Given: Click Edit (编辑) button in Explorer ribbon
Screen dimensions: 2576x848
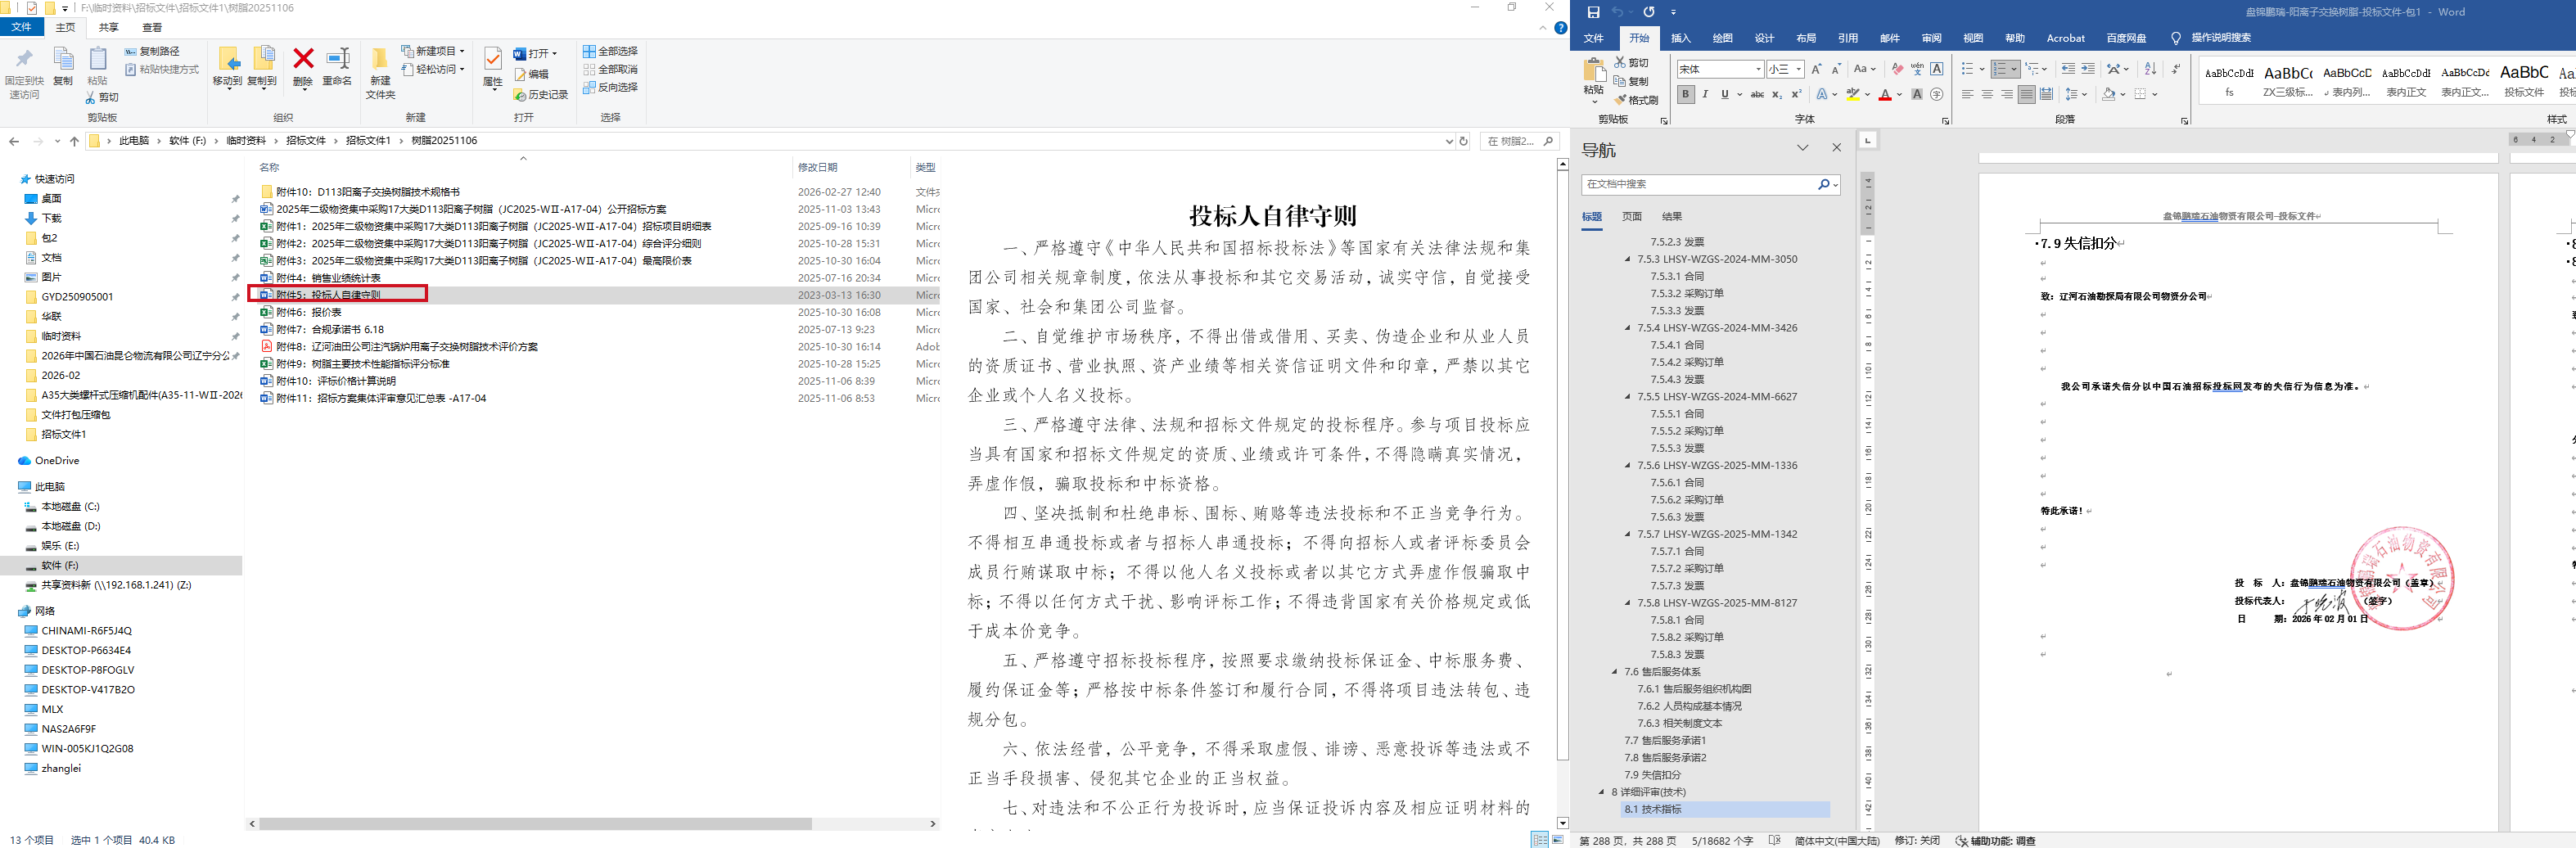Looking at the screenshot, I should (x=531, y=74).
